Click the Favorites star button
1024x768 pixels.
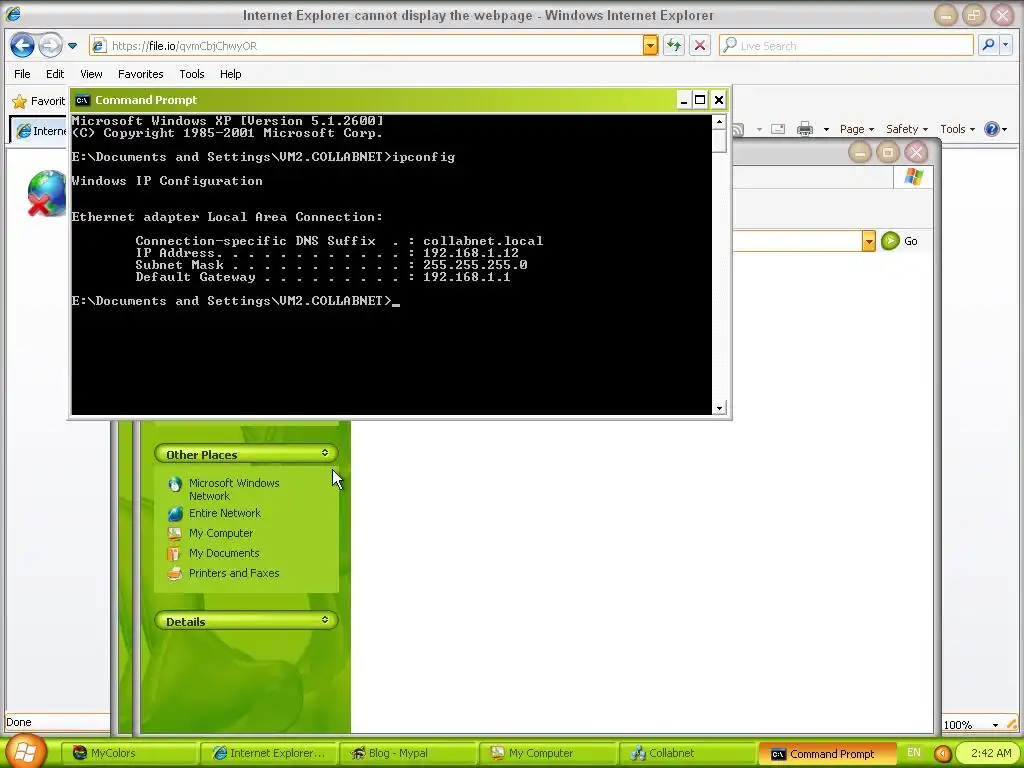(38, 101)
